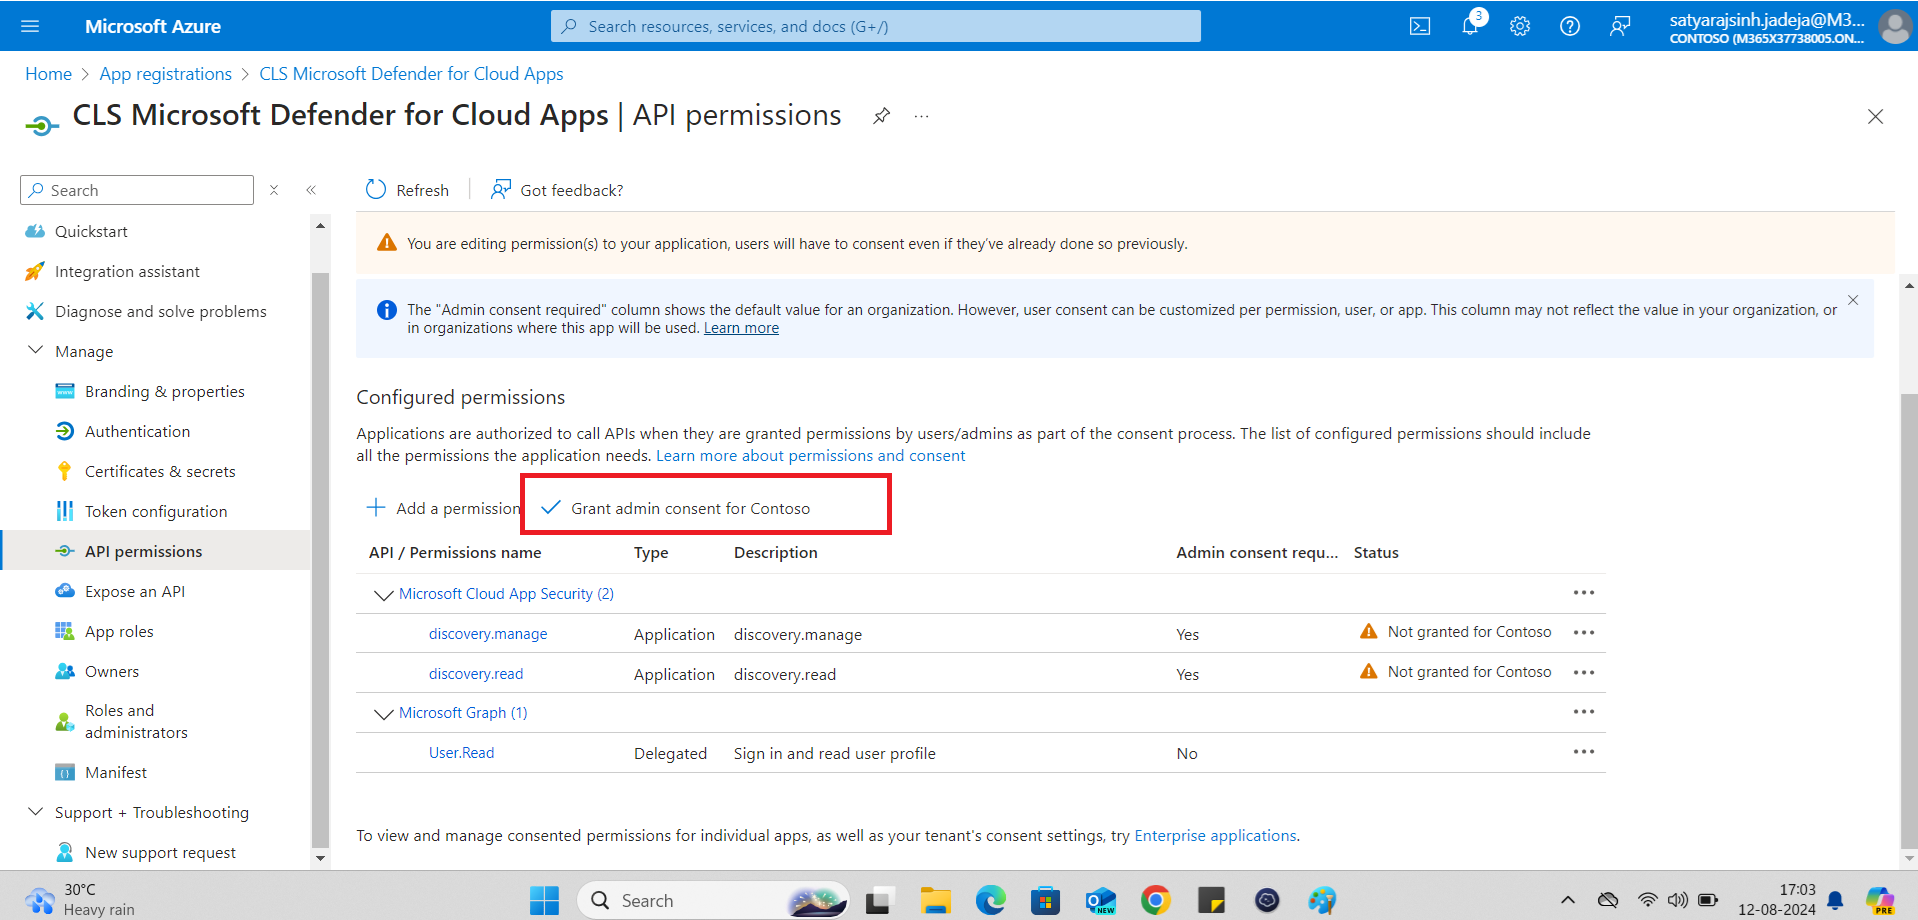The image size is (1918, 920).
Task: Open options for the discovery.read permission row
Action: coord(1584,673)
